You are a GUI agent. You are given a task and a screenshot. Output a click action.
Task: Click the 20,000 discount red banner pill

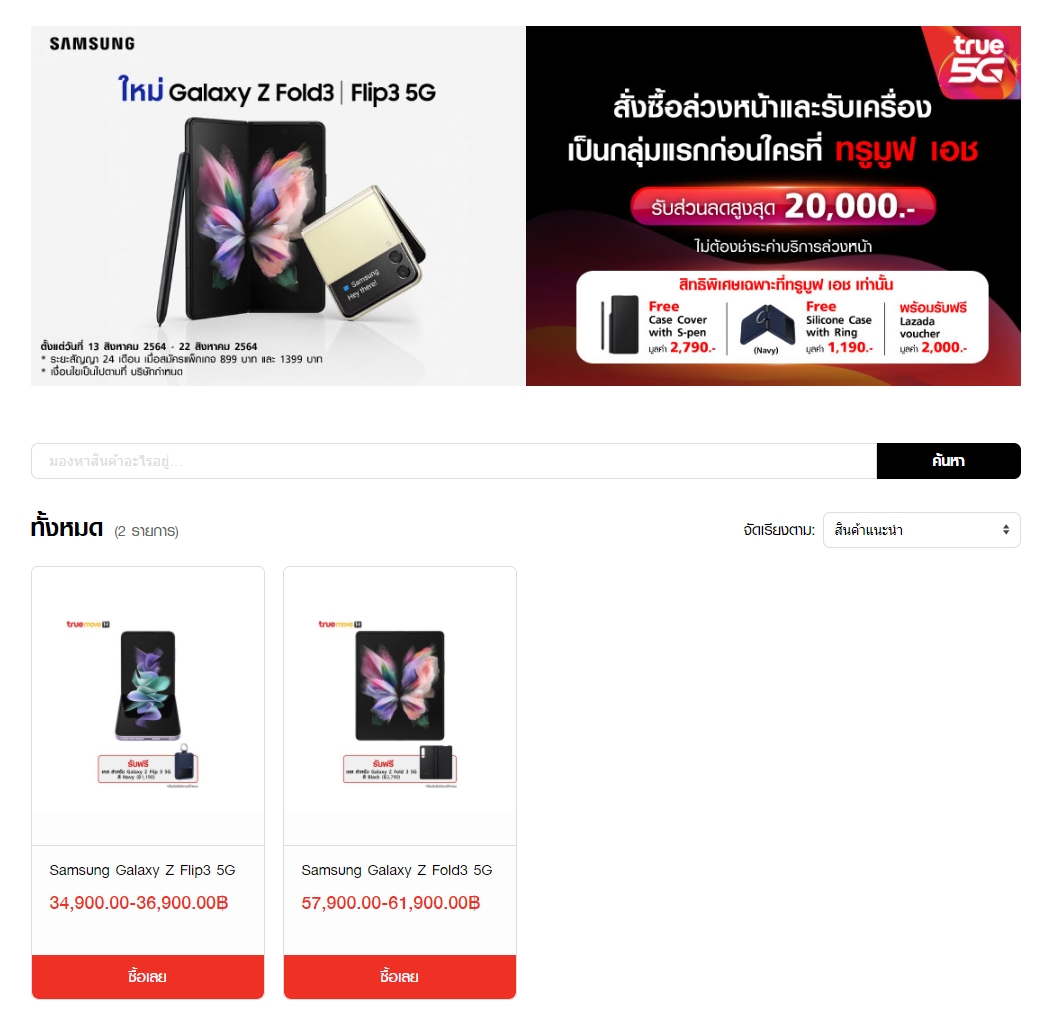(x=783, y=206)
